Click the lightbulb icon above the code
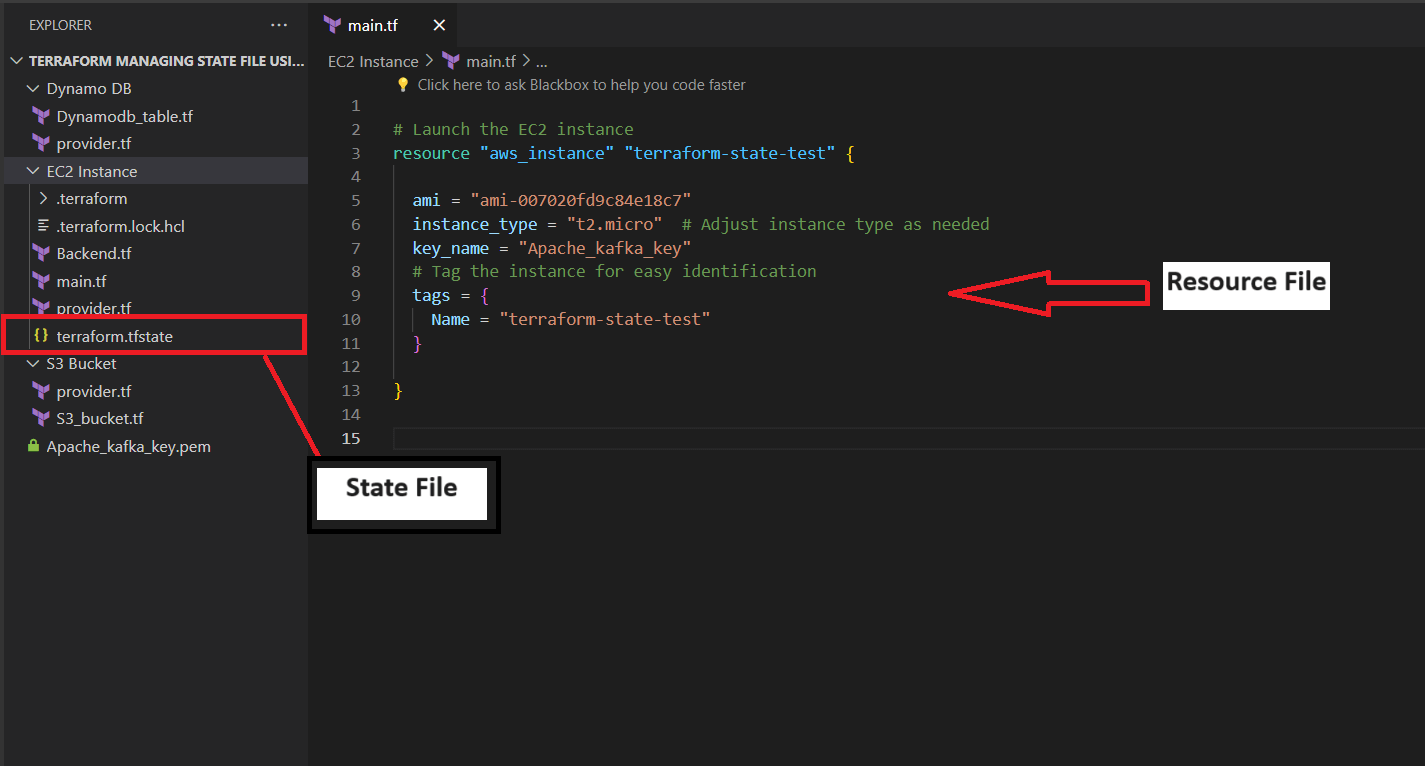The image size is (1425, 766). tap(403, 85)
